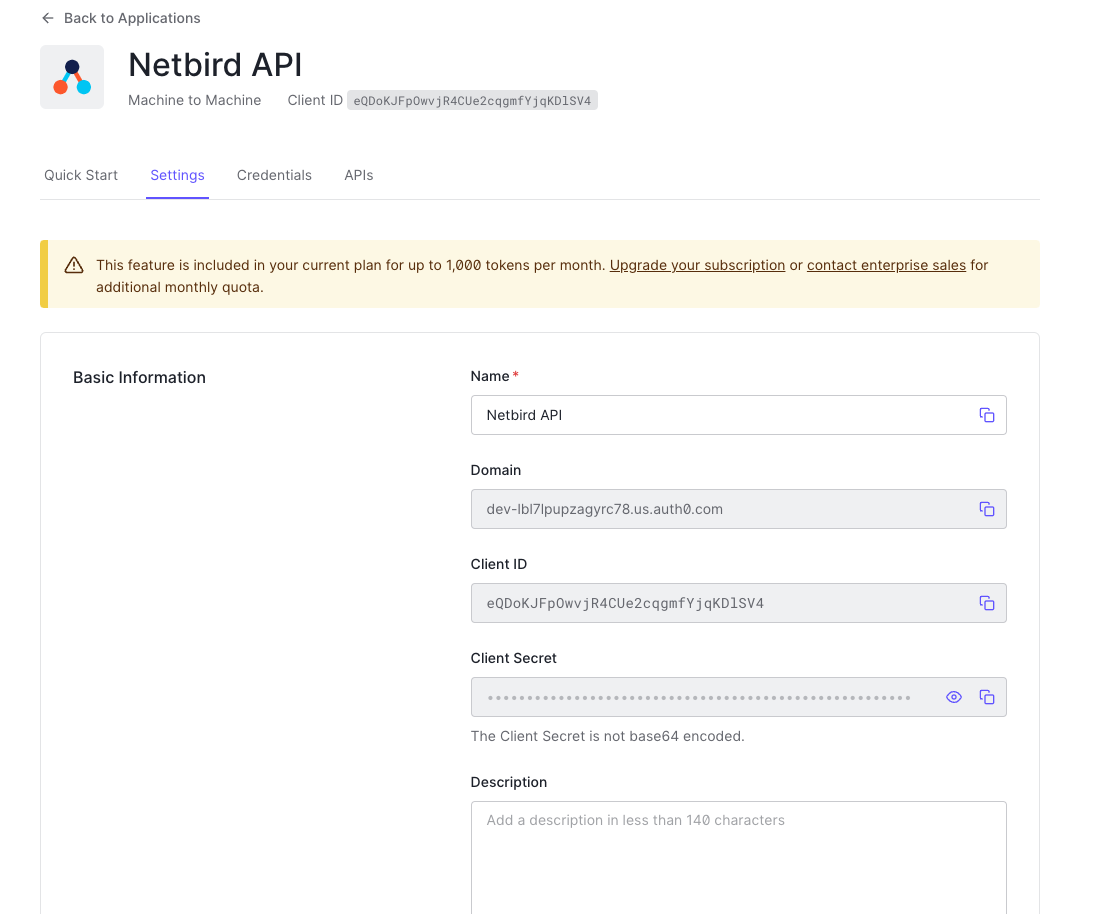Copy the Domain value
This screenshot has width=1119, height=914.
986,509
